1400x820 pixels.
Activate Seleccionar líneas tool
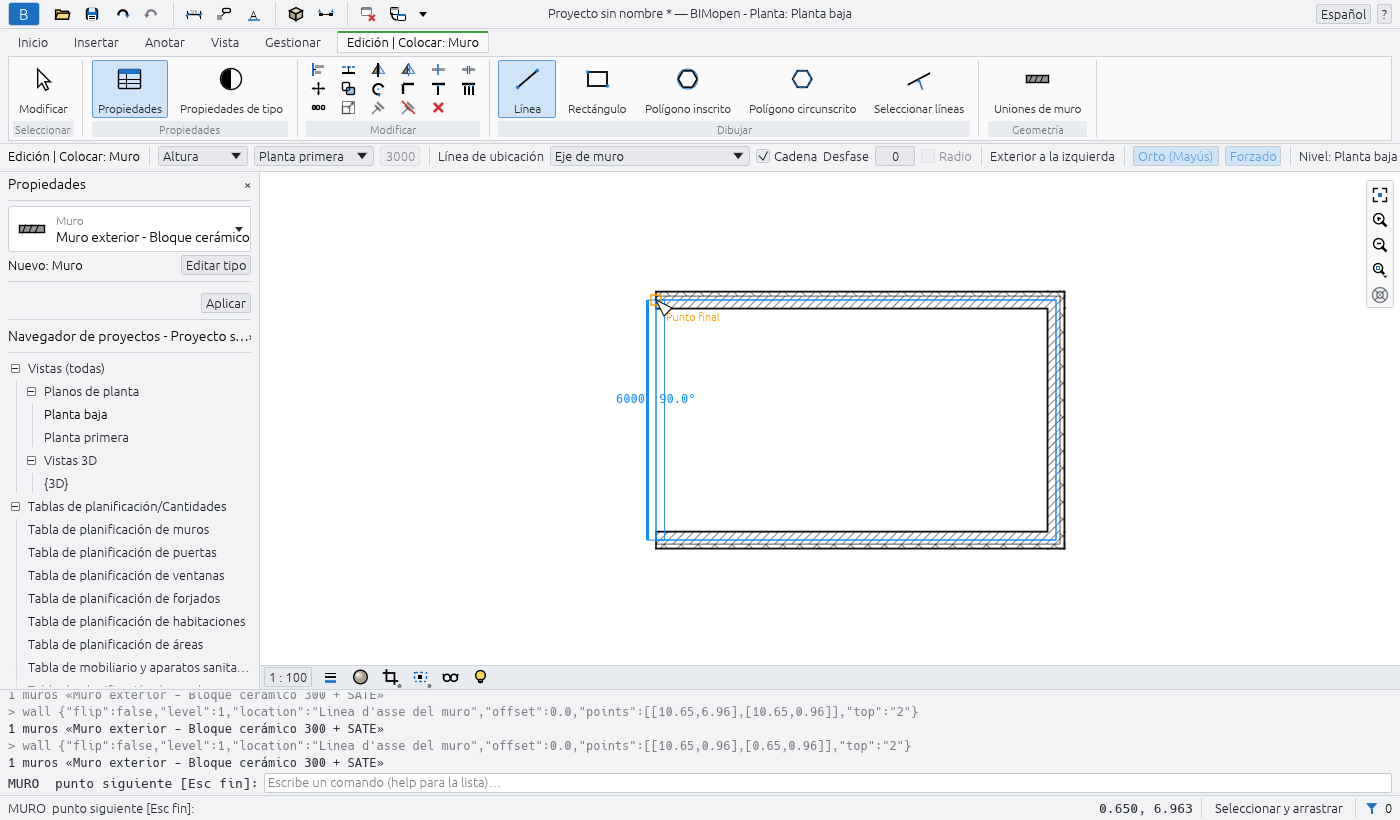919,89
